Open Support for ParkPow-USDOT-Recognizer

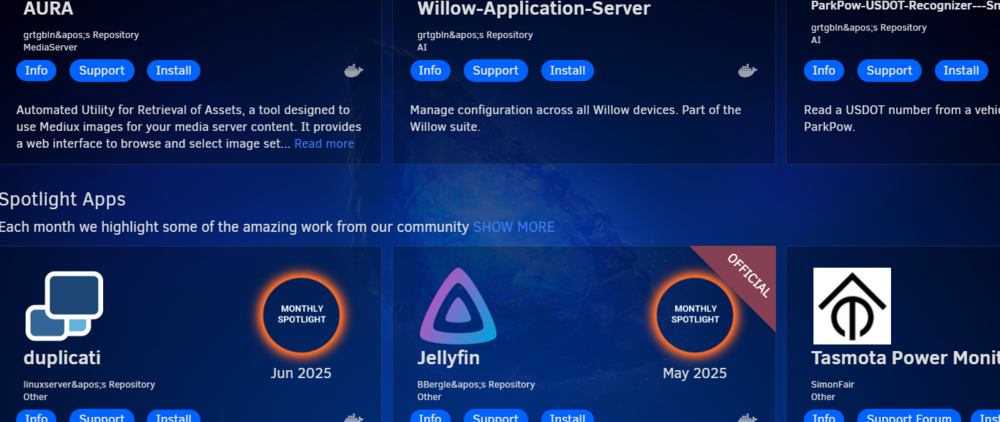(890, 71)
